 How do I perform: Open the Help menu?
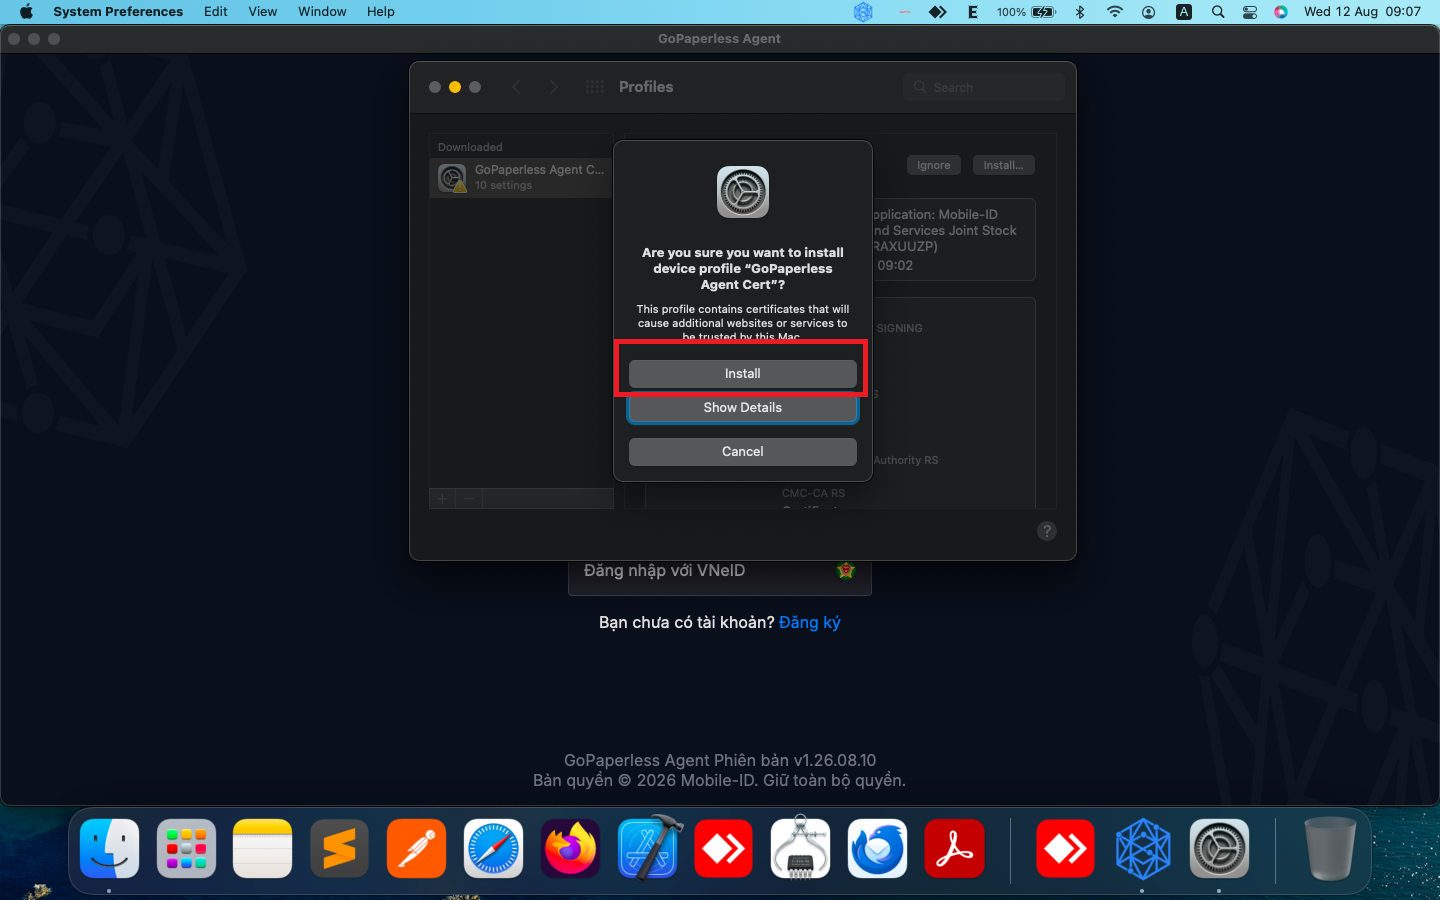tap(380, 12)
